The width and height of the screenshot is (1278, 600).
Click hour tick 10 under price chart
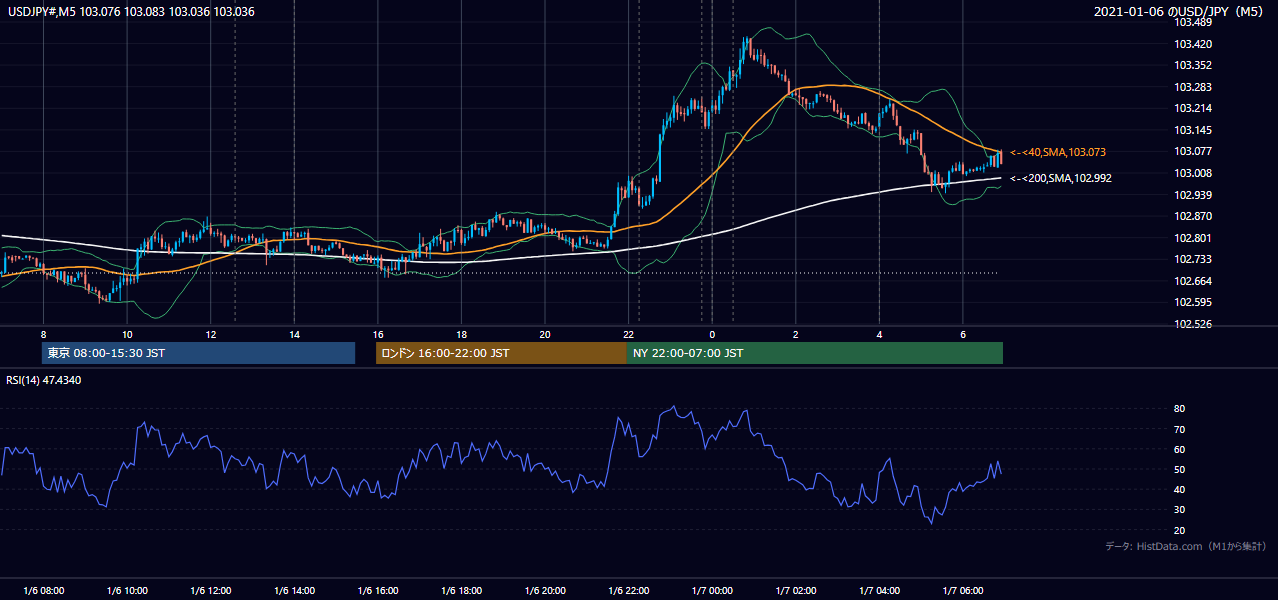click(127, 334)
